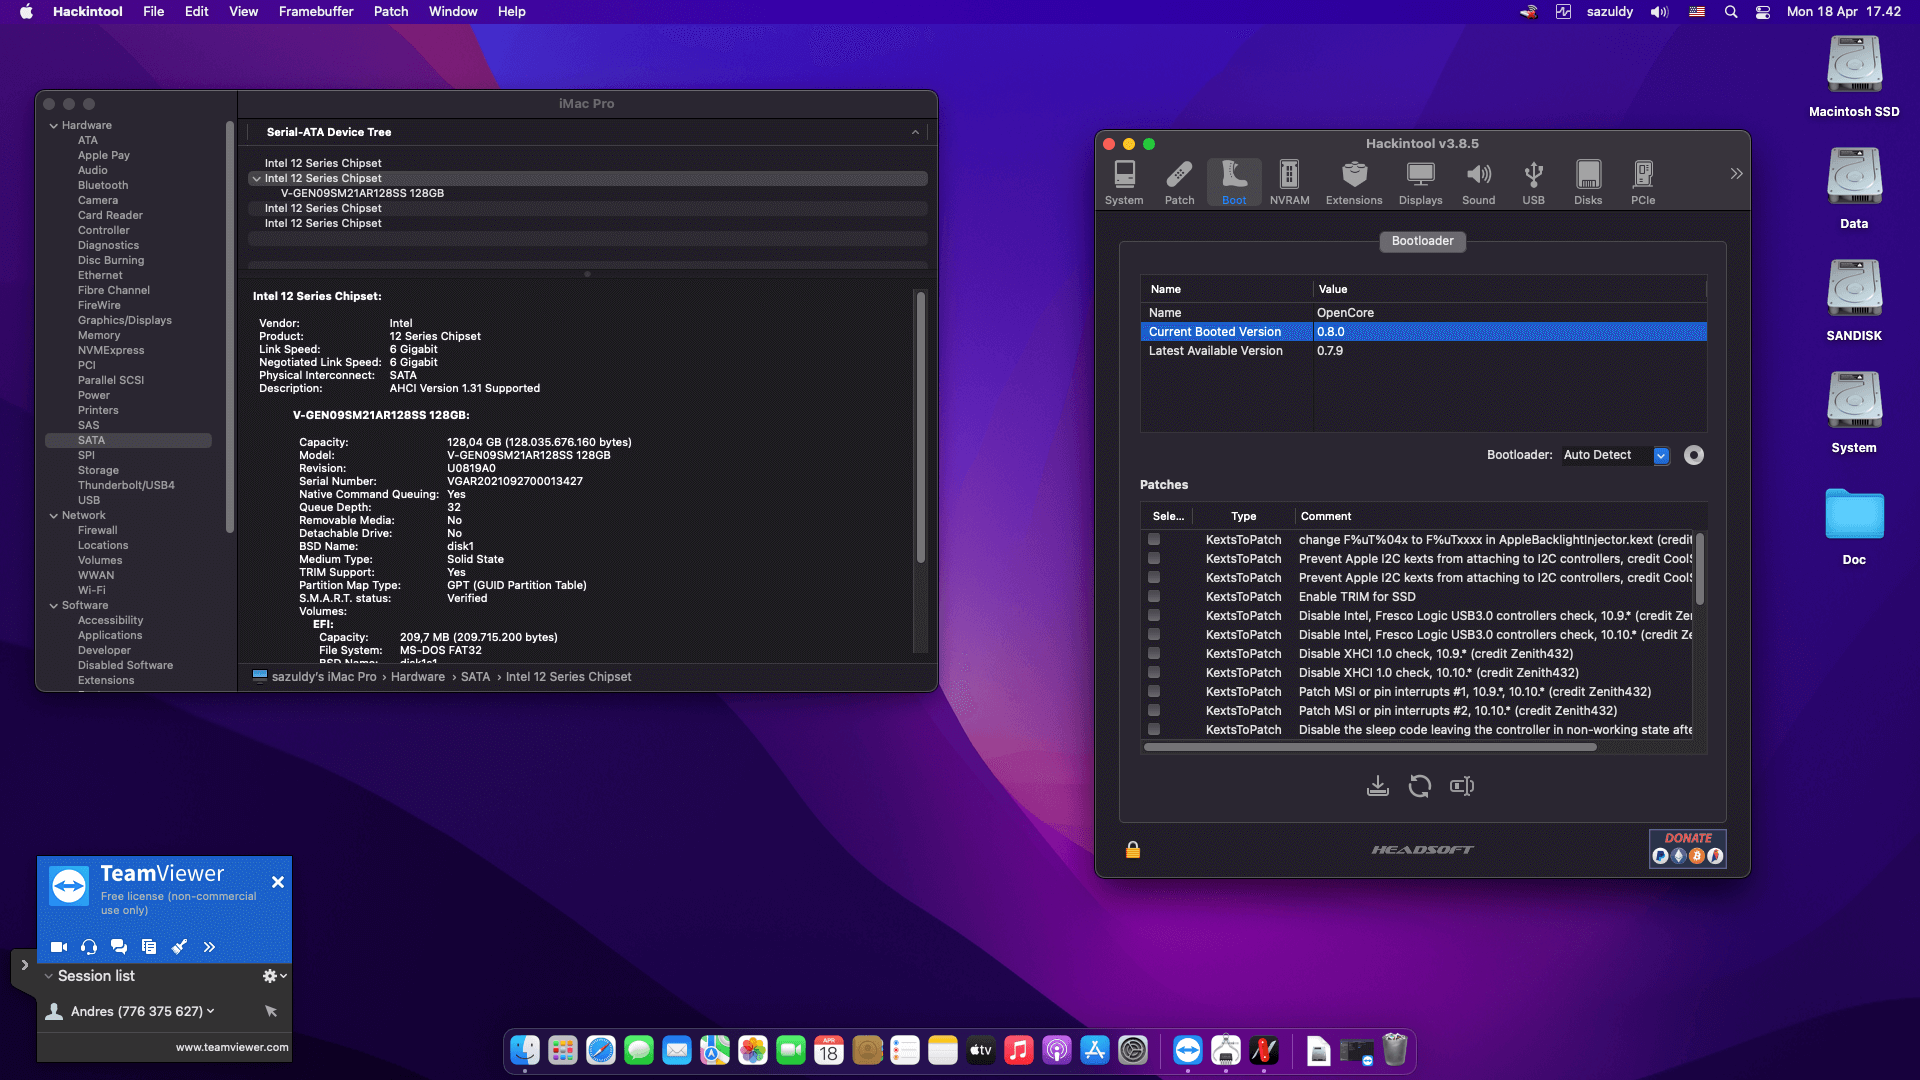
Task: Check 'Disable Intel, Fresco Logic USB3.0 10.9.*' patch
Action: point(1154,616)
